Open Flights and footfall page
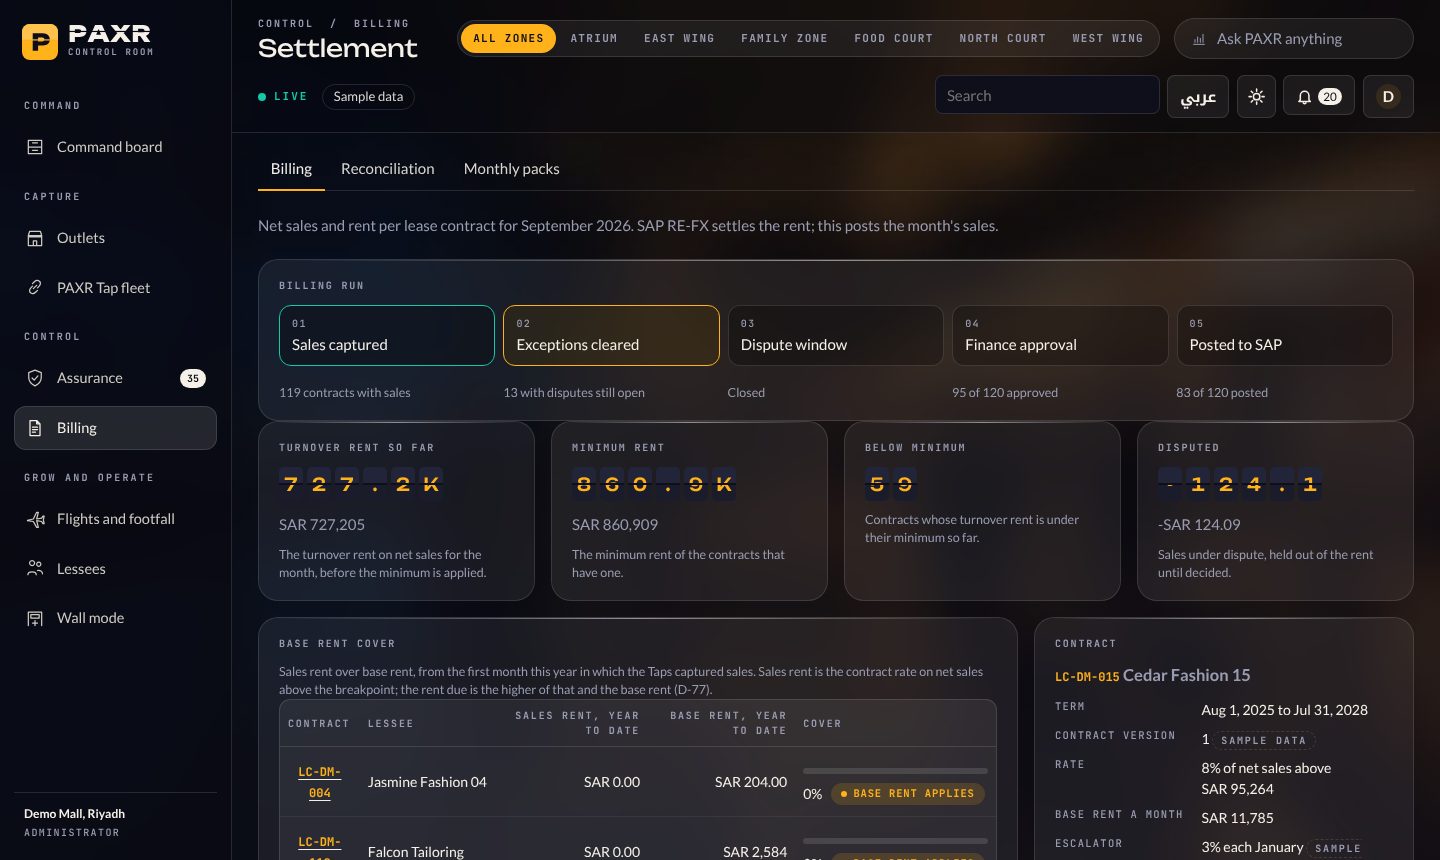Screen dimensions: 1440x860 (115, 519)
